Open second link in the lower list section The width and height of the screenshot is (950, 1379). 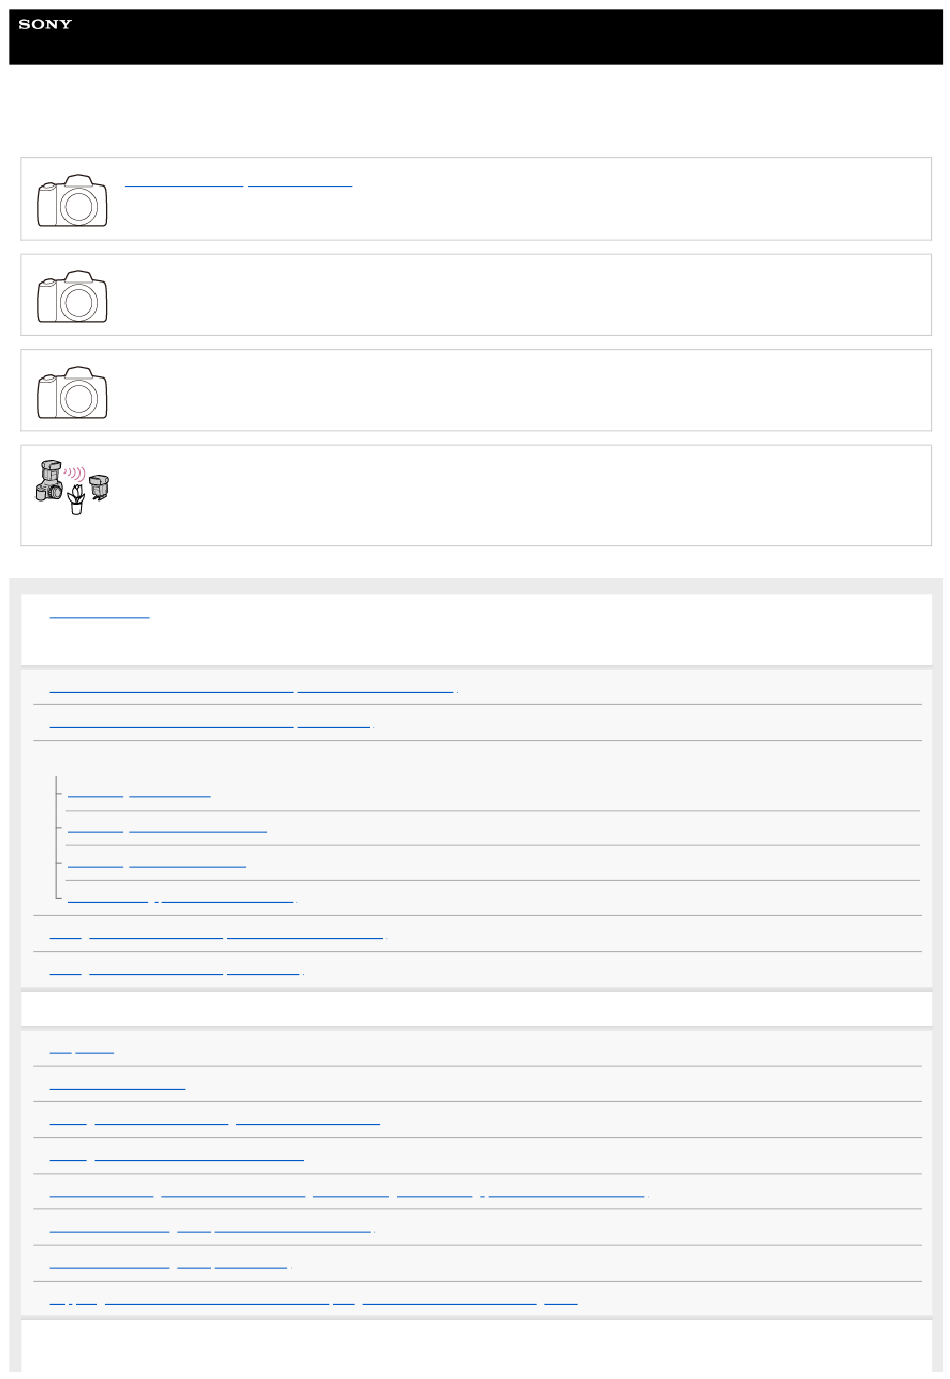pos(117,1085)
